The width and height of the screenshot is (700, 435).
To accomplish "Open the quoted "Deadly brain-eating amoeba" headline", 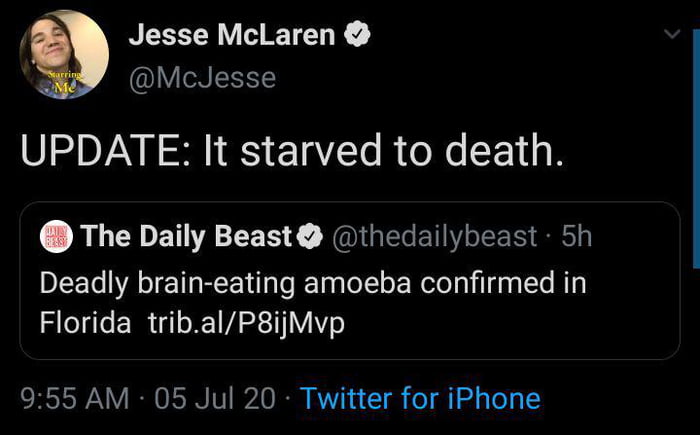I will point(312,282).
